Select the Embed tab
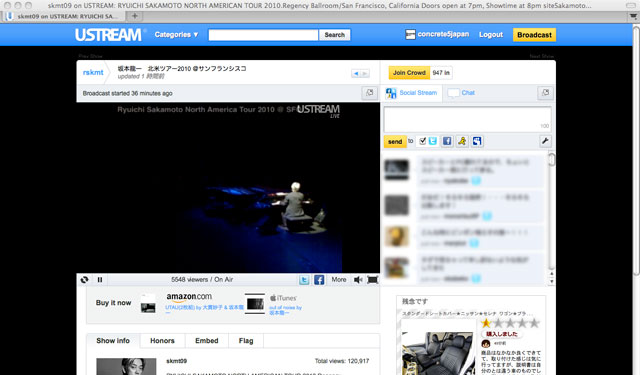This screenshot has width=640, height=375. point(207,341)
